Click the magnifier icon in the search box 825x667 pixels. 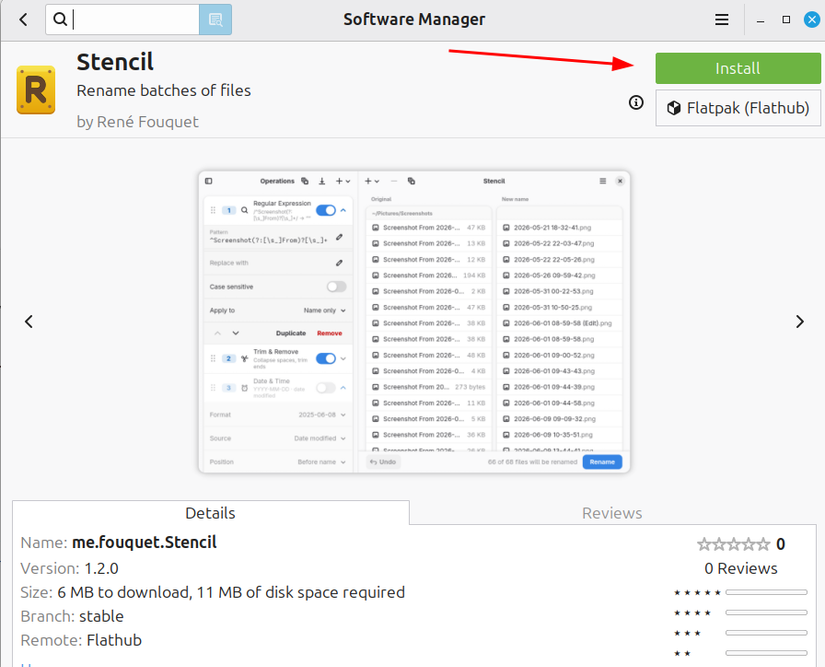click(x=61, y=19)
